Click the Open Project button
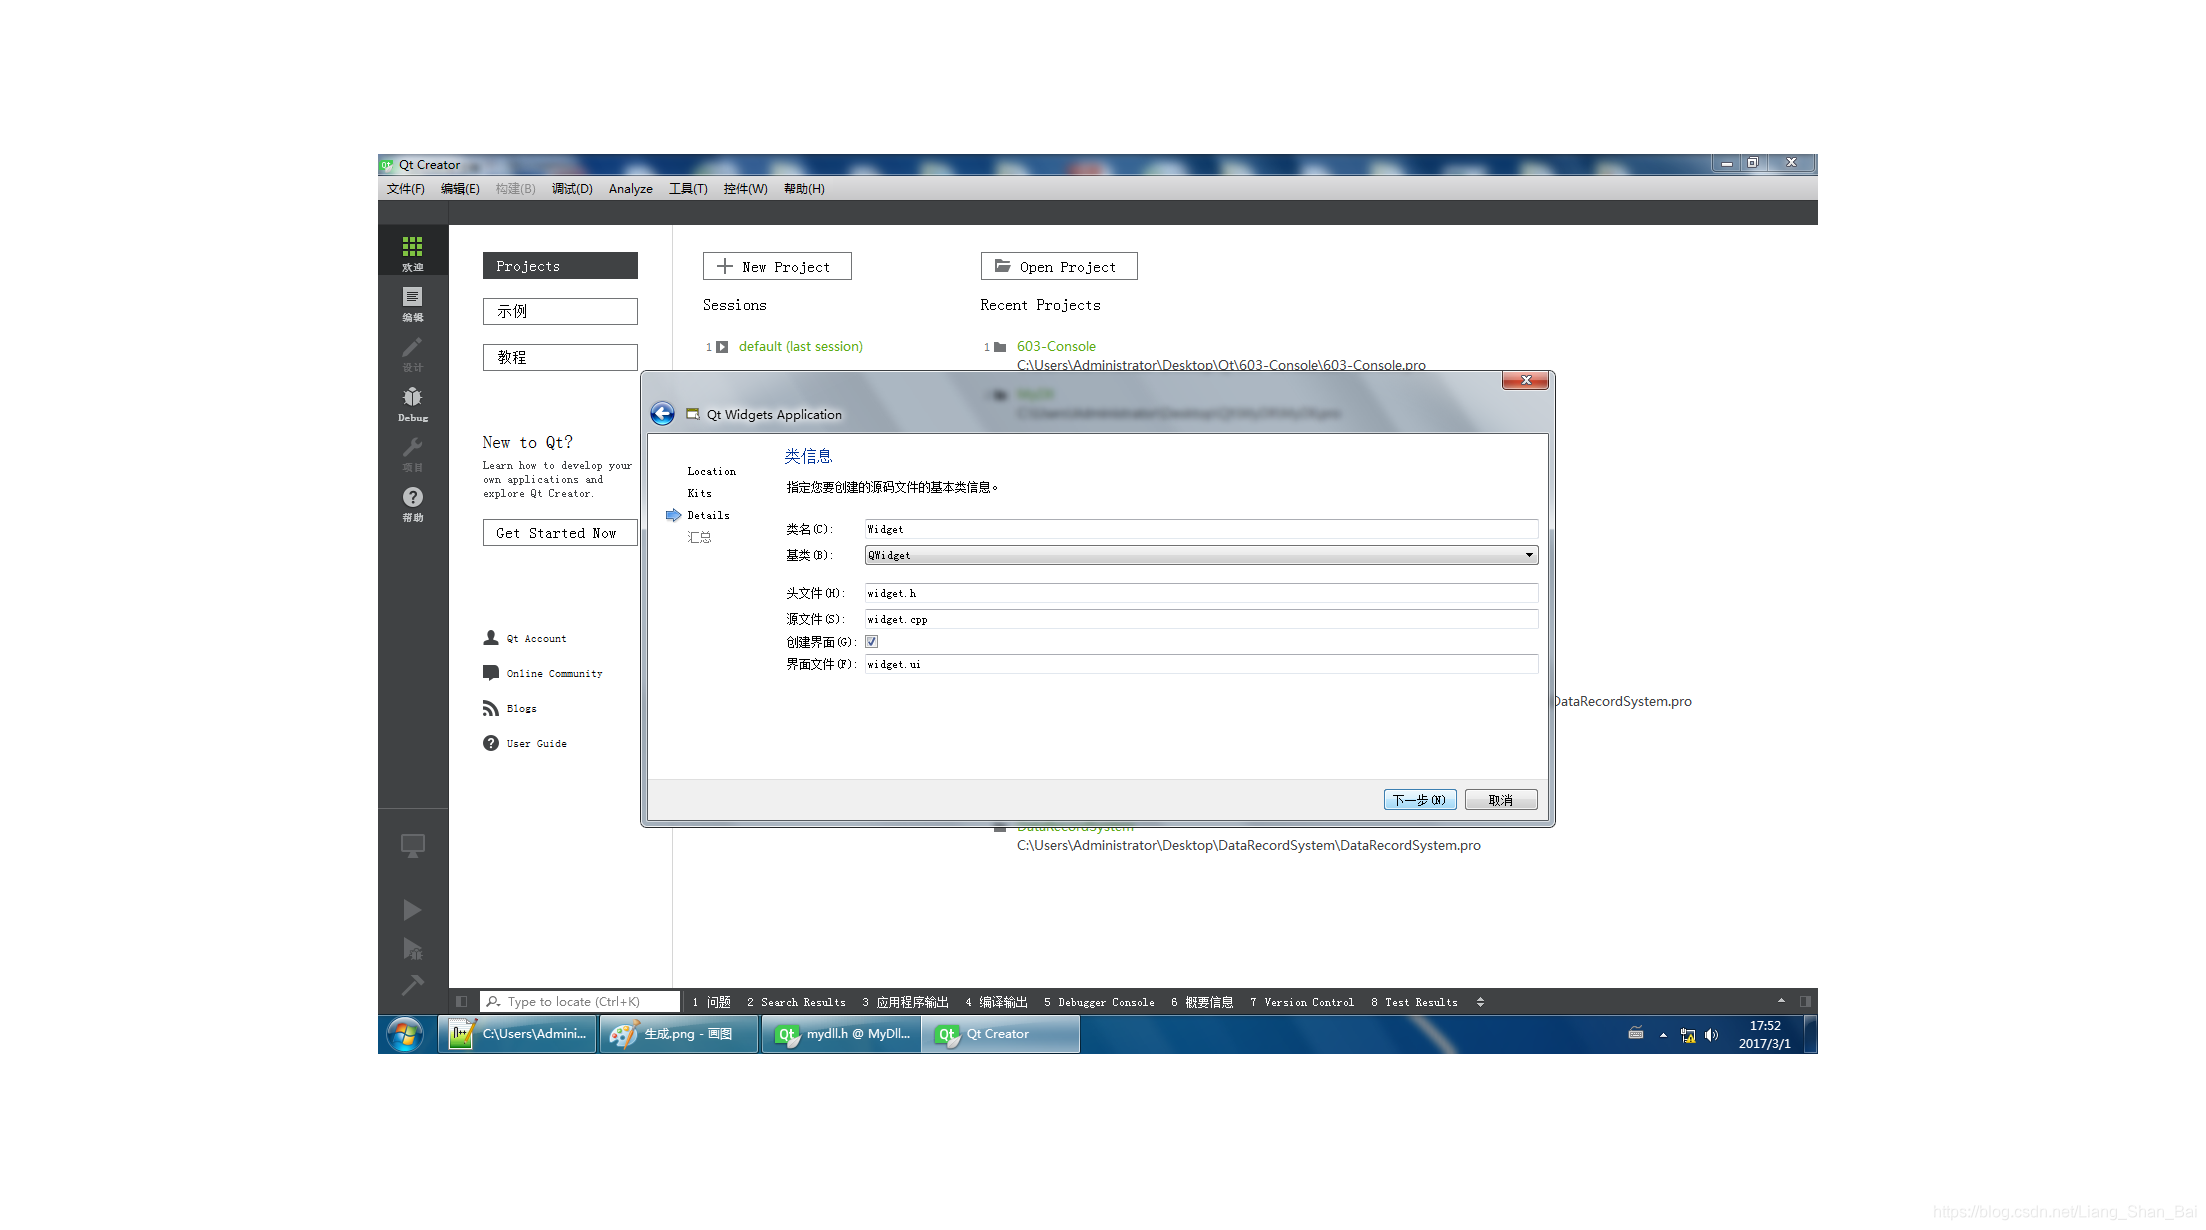2206x1230 pixels. coord(1059,266)
